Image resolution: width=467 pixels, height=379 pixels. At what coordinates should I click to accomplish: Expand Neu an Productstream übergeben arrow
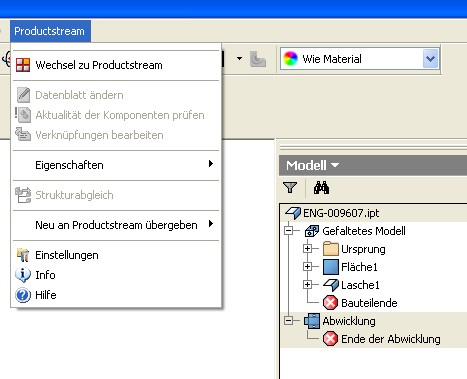coord(211,224)
